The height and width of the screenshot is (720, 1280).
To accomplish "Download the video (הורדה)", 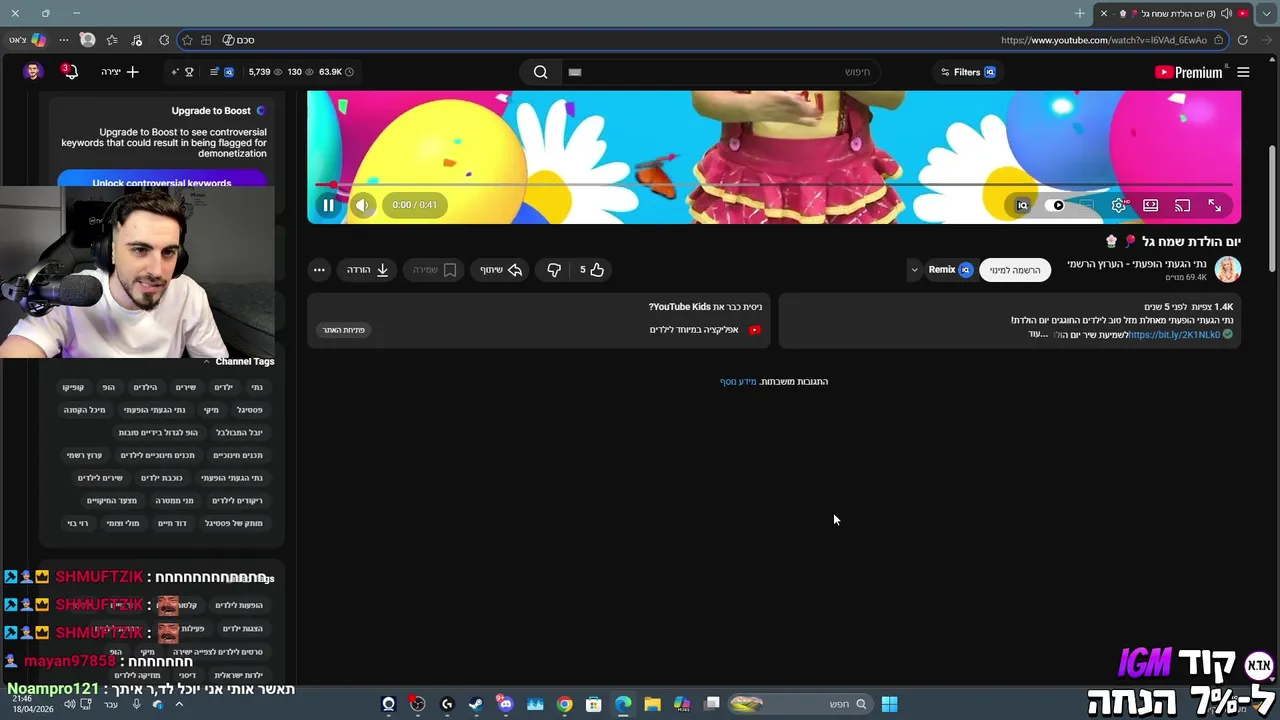I will 368,270.
